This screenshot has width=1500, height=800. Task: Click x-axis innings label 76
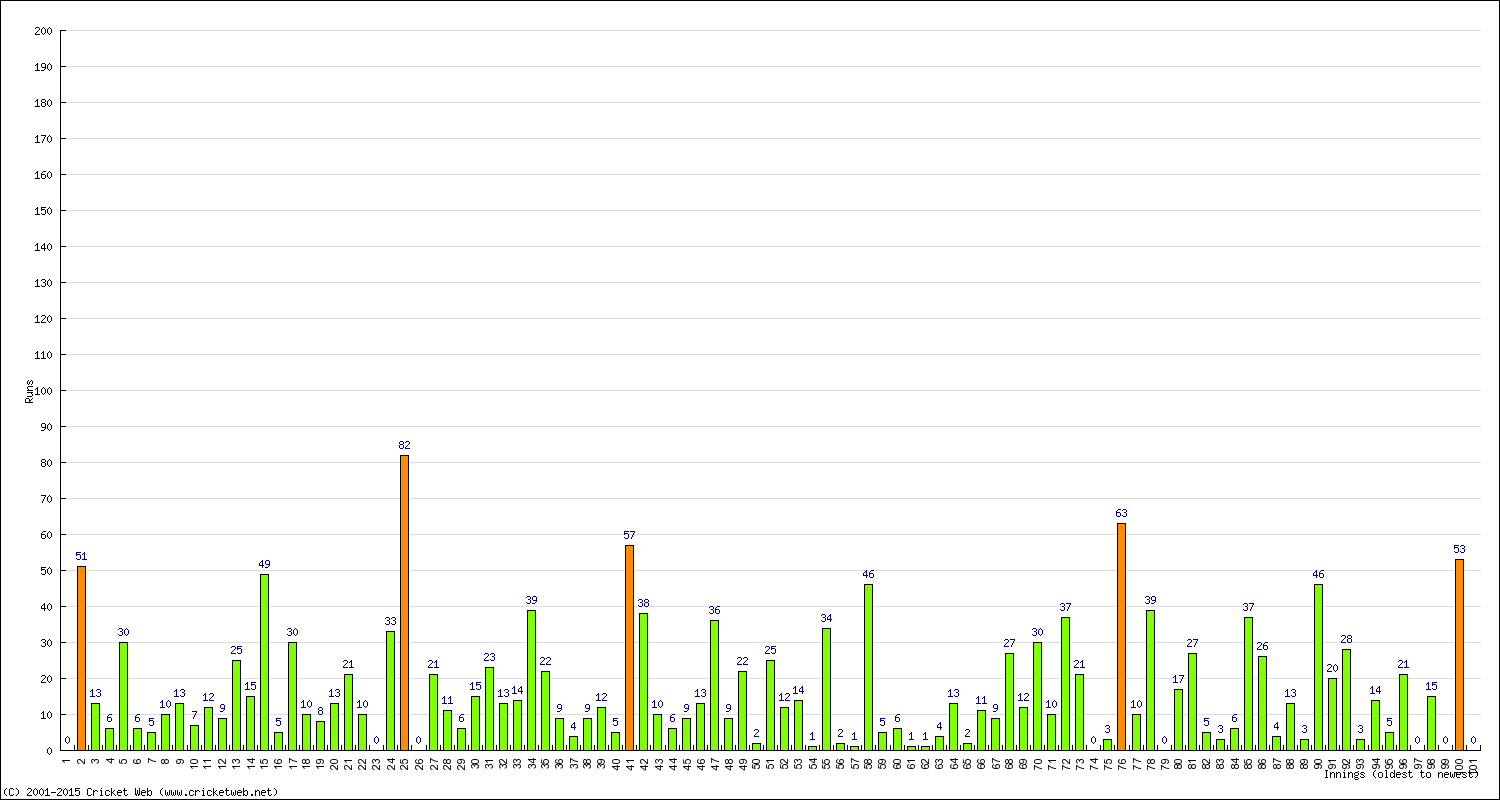tap(1122, 762)
